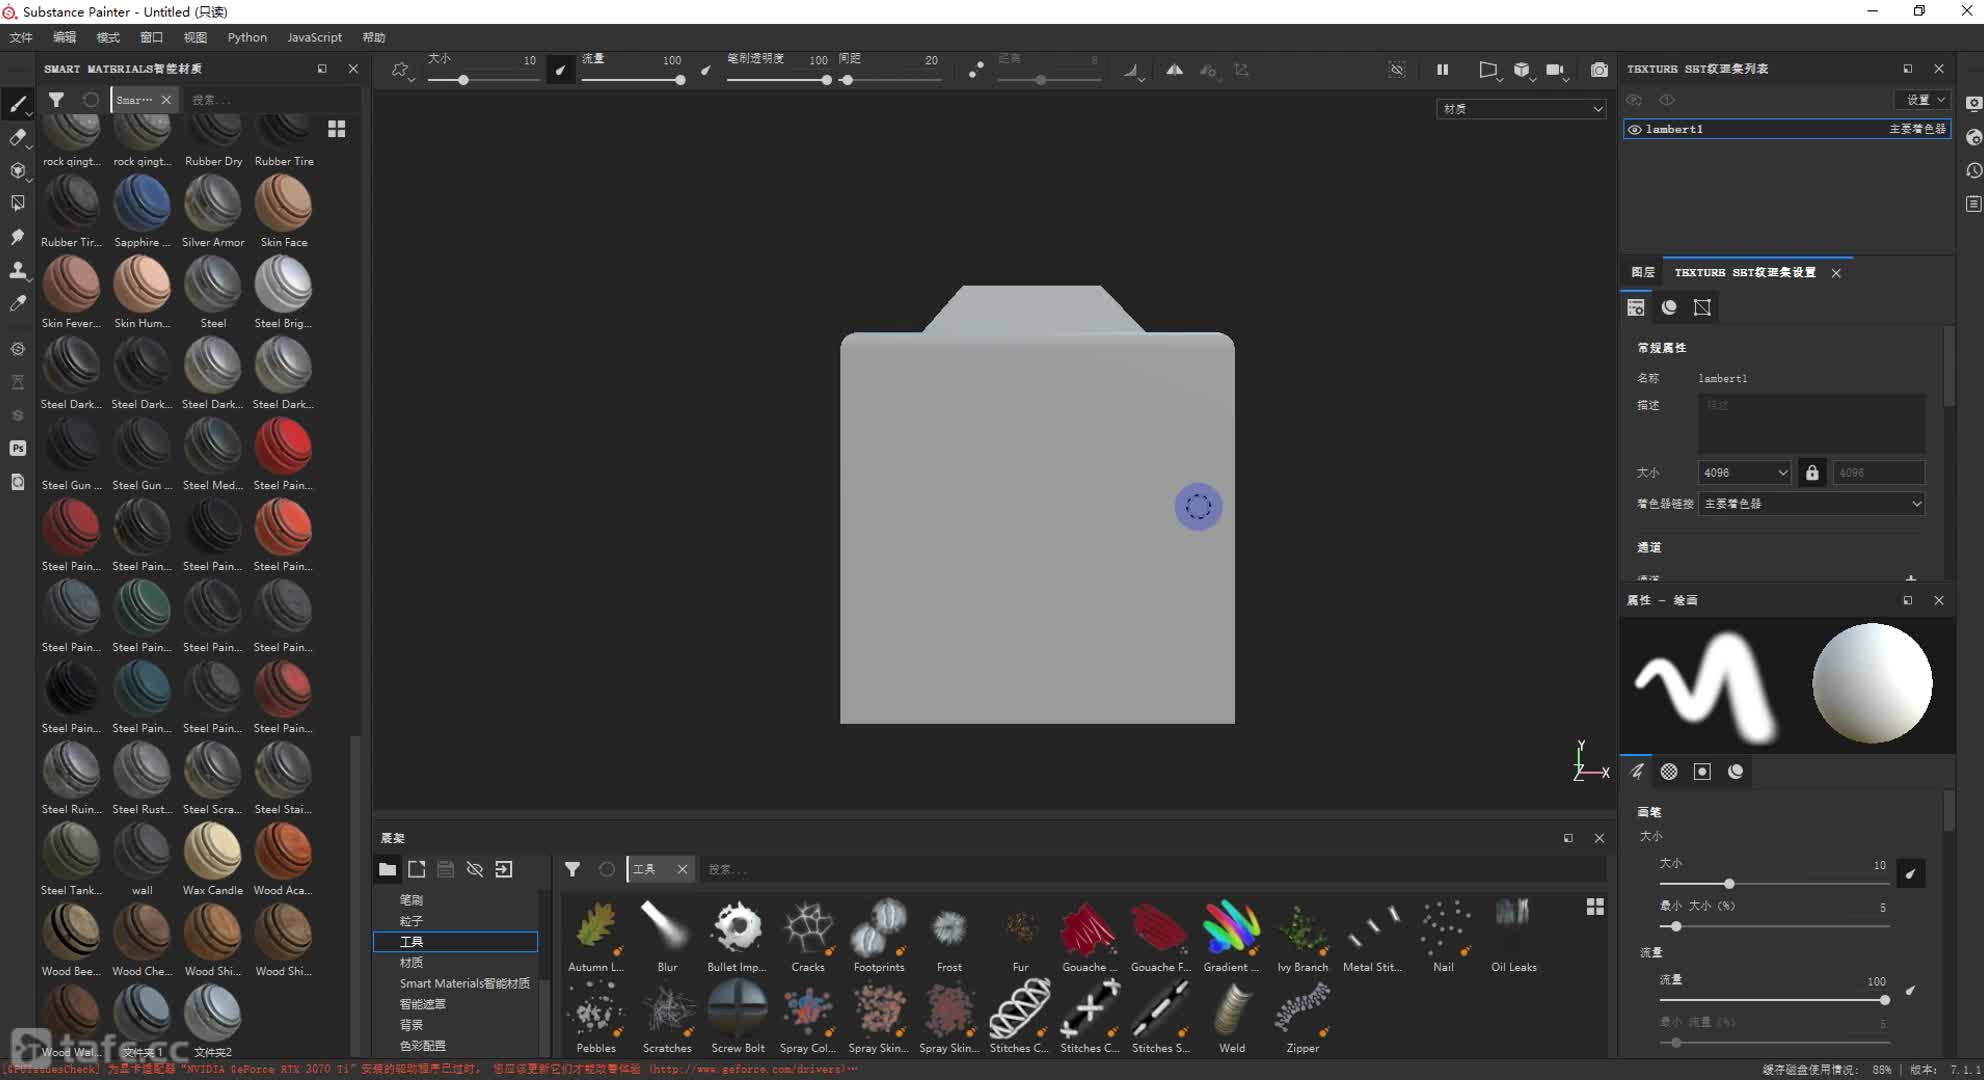Toggle size pen pressure in brush properties
This screenshot has width=1984, height=1080.
click(x=1910, y=874)
